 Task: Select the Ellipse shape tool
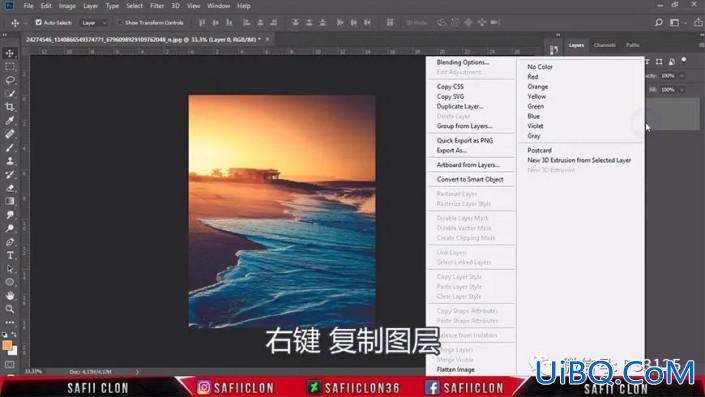click(9, 282)
